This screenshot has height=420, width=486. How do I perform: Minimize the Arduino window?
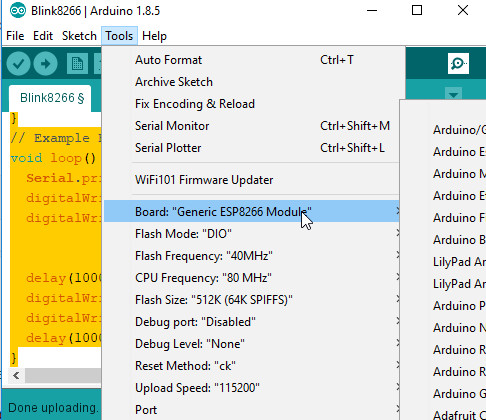372,11
